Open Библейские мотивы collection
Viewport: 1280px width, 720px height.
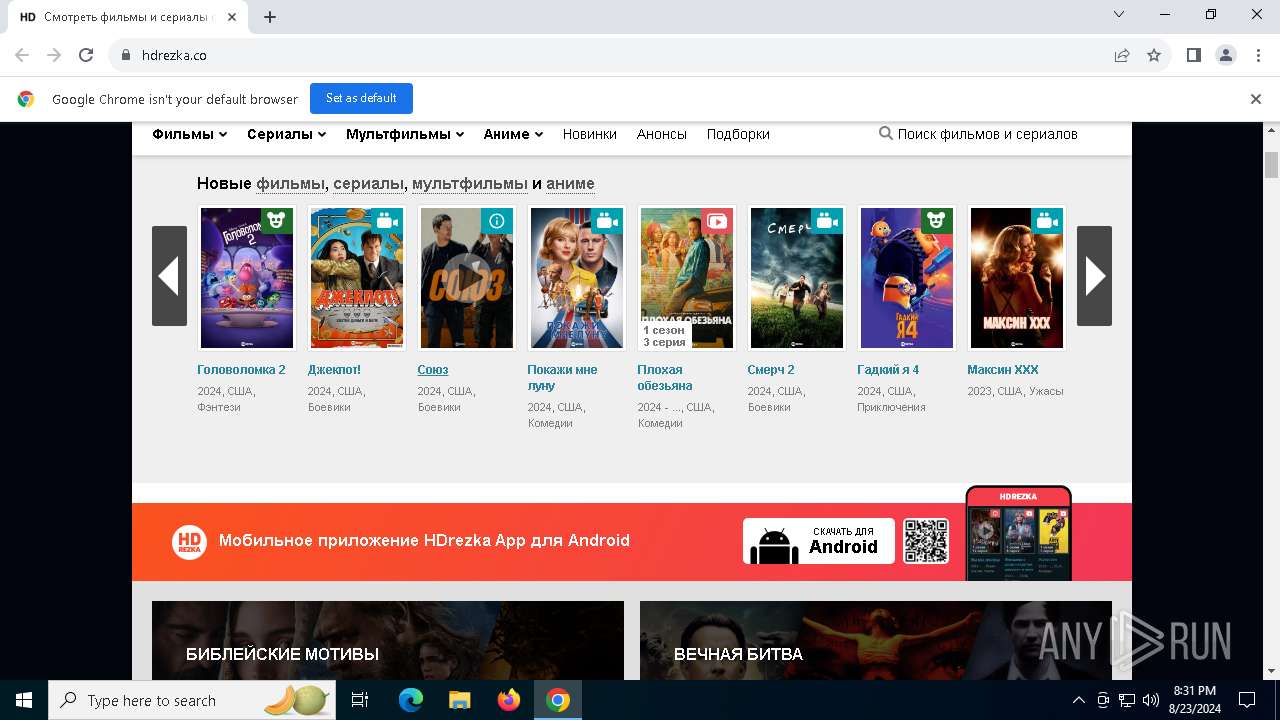pos(388,640)
